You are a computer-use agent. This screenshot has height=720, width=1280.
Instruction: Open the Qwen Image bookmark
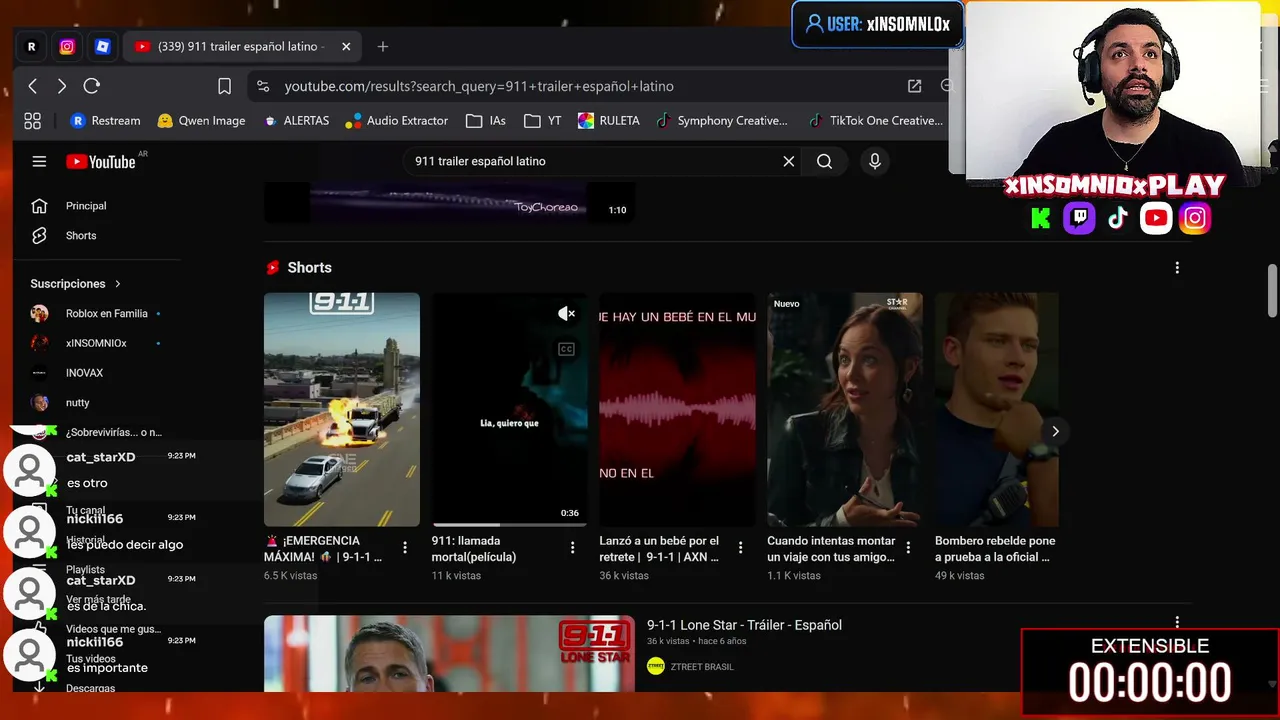(x=201, y=121)
